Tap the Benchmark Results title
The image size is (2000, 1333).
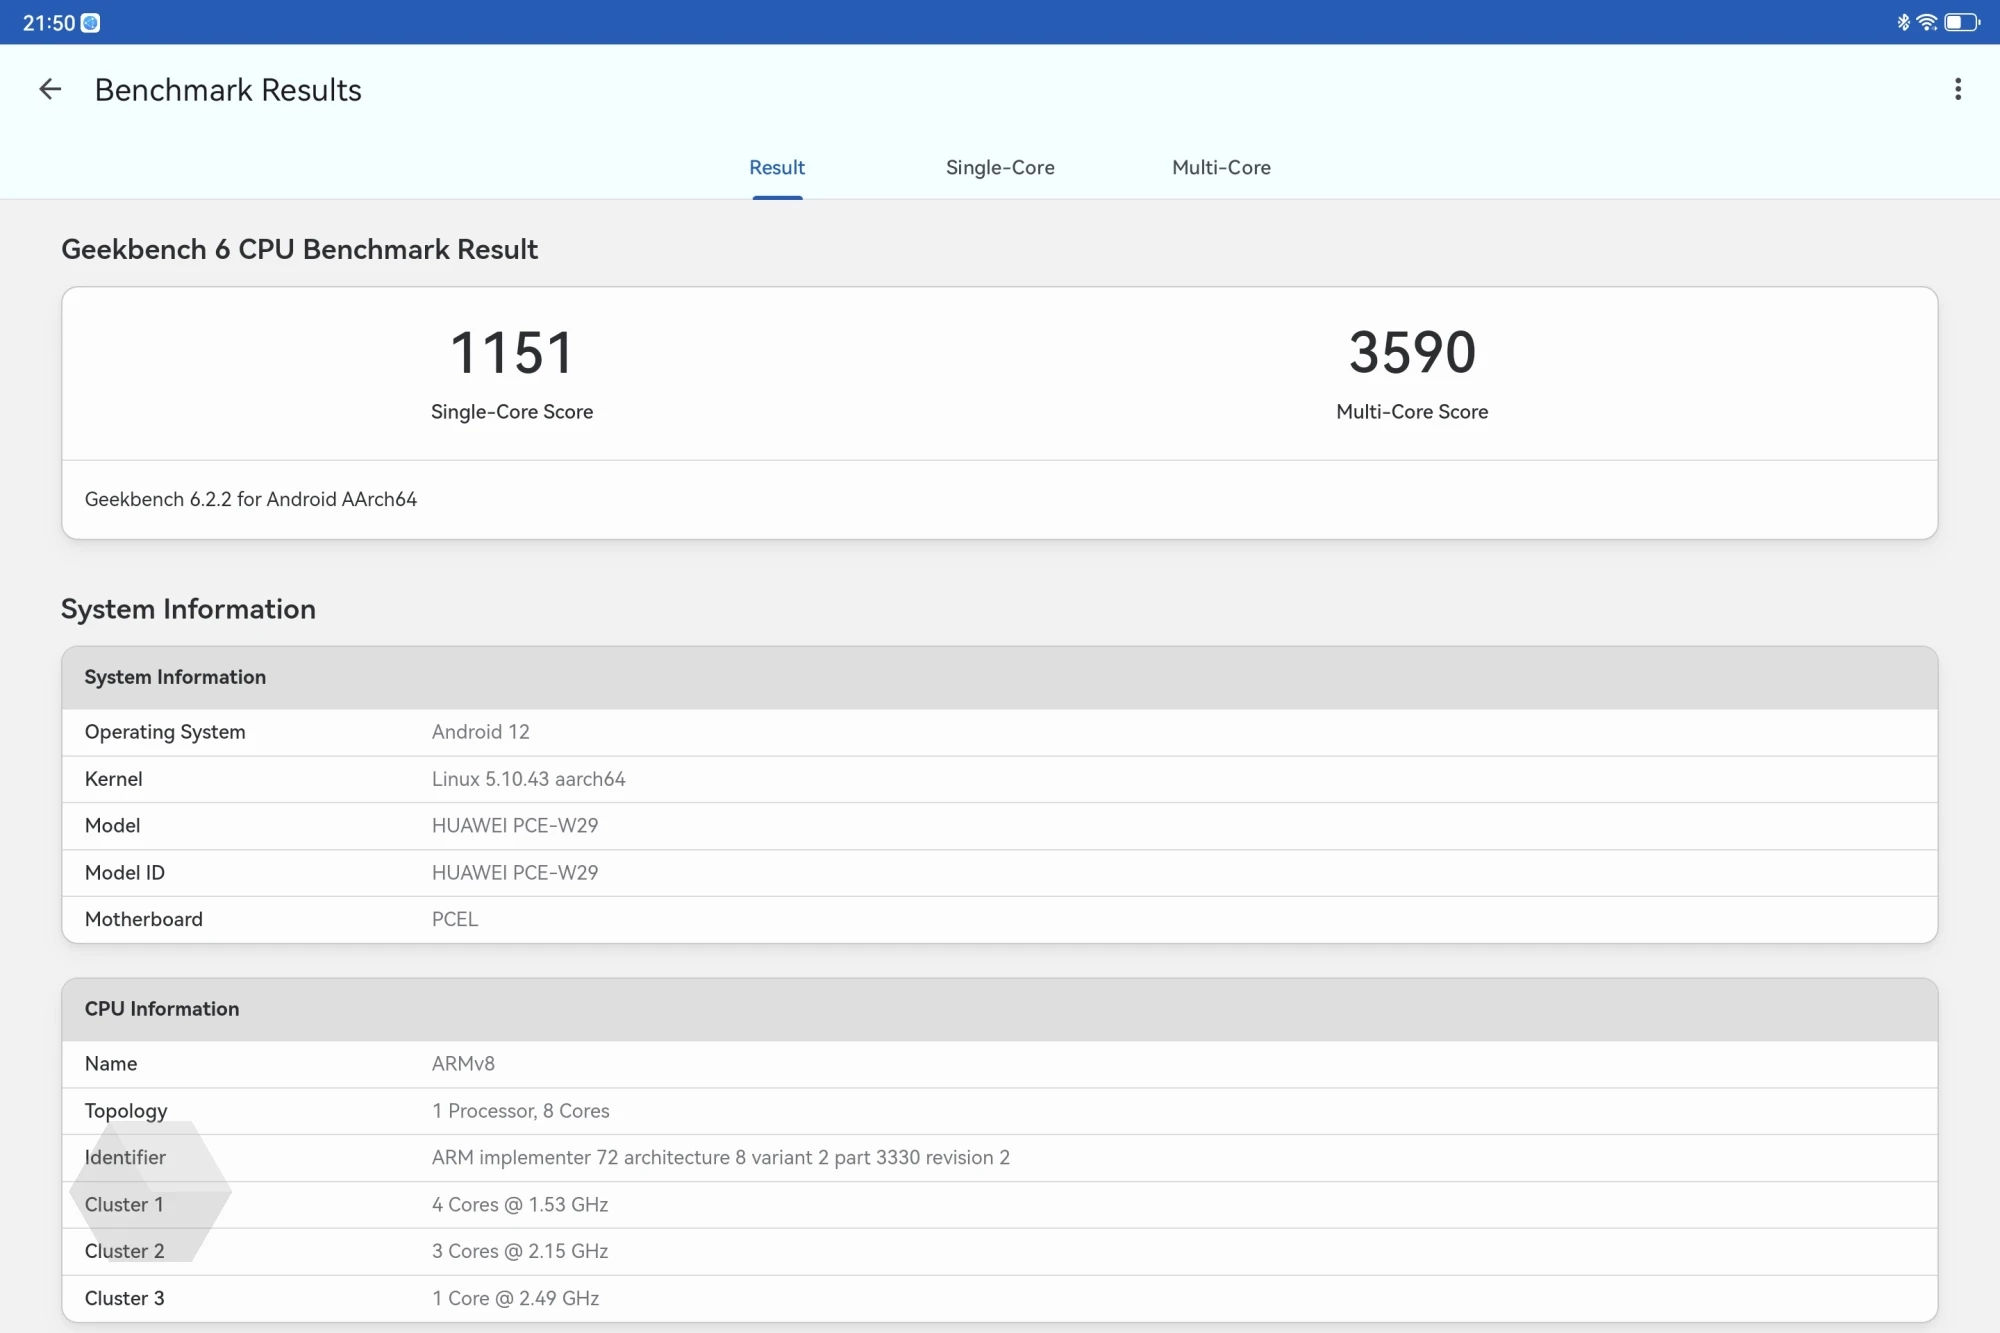[x=228, y=90]
